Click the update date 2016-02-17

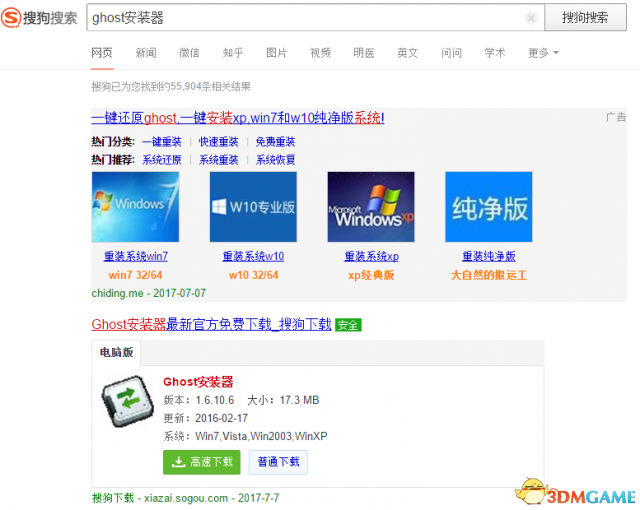pyautogui.click(x=222, y=418)
